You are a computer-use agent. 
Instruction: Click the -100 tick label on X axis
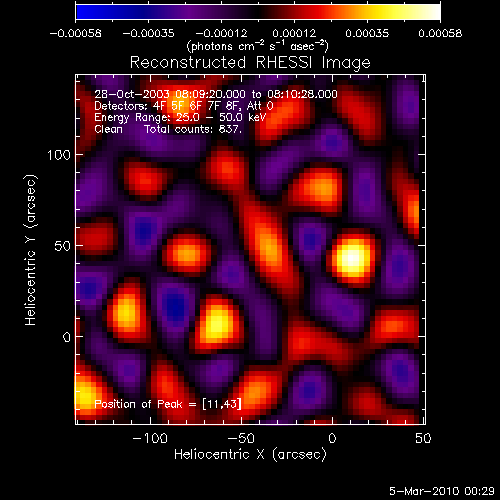tap(150, 438)
